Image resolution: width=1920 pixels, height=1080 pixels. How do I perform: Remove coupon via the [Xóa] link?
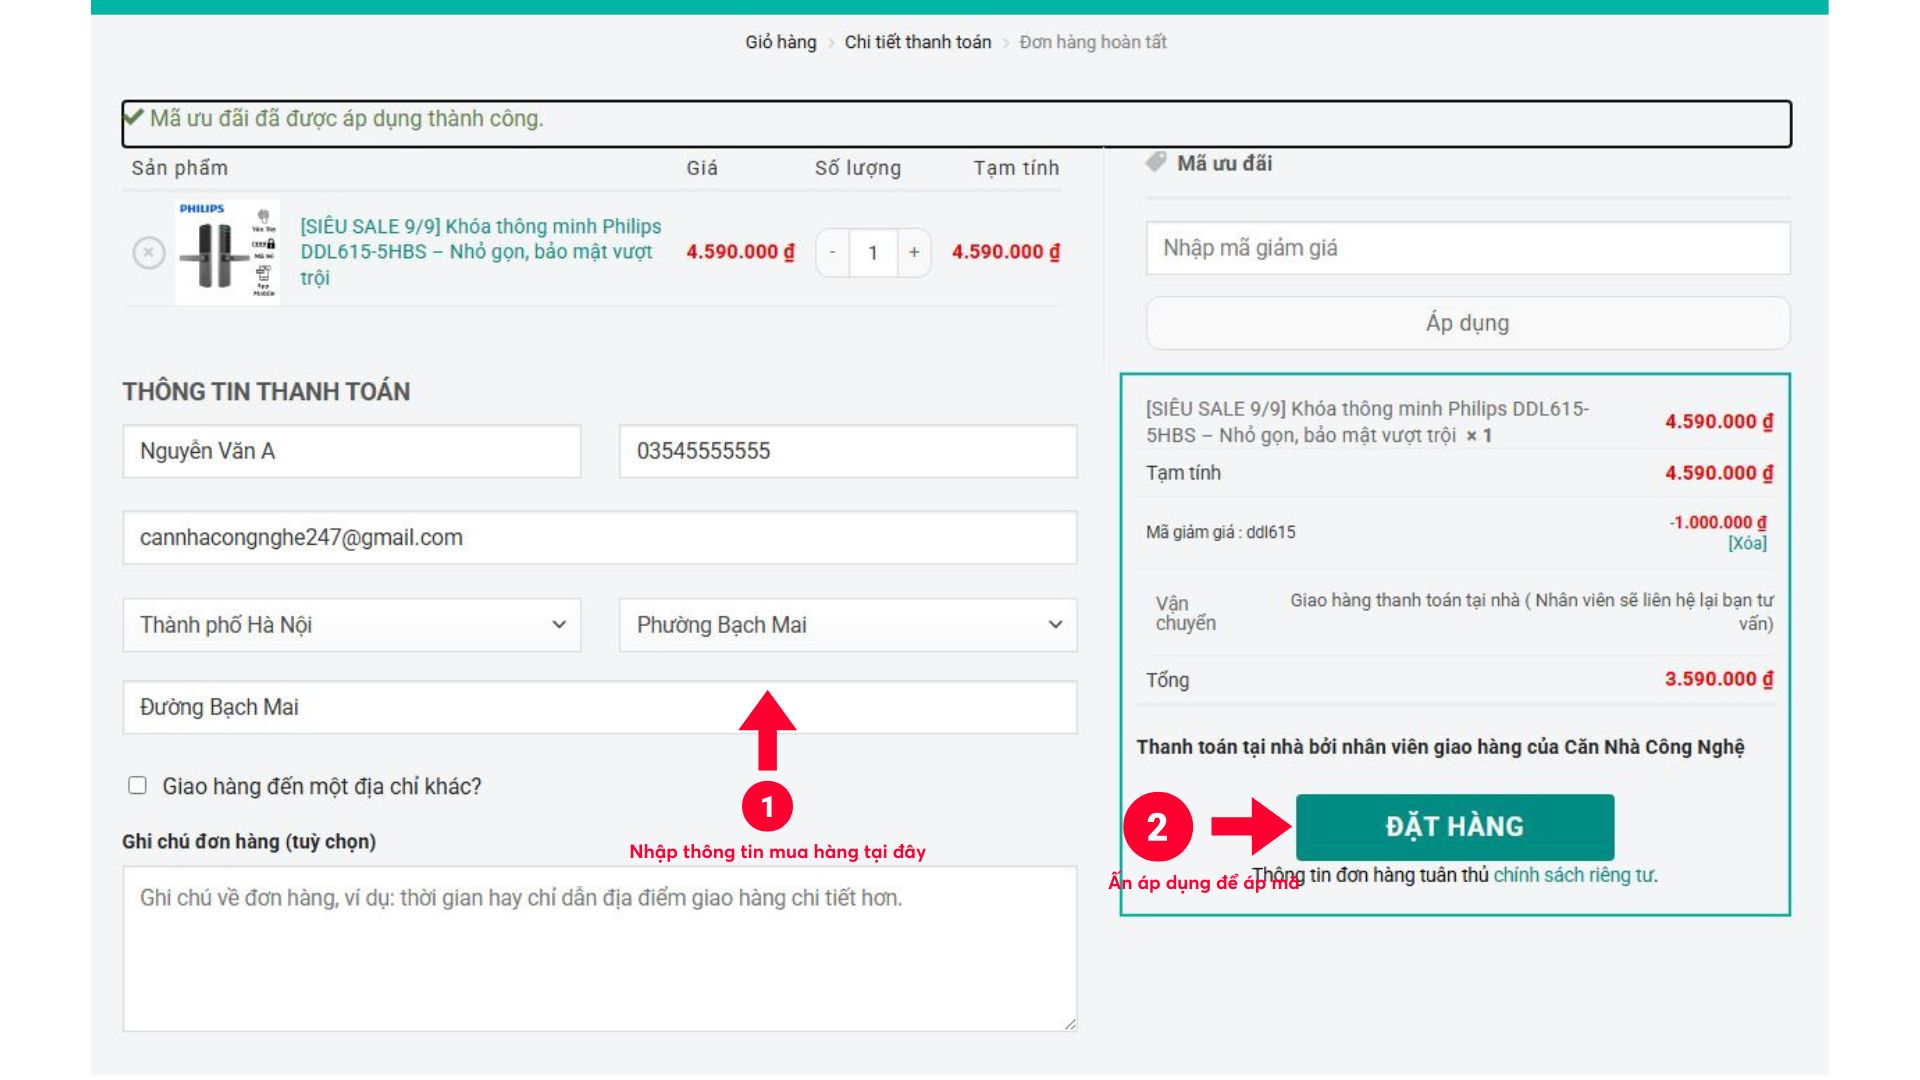pos(1747,543)
